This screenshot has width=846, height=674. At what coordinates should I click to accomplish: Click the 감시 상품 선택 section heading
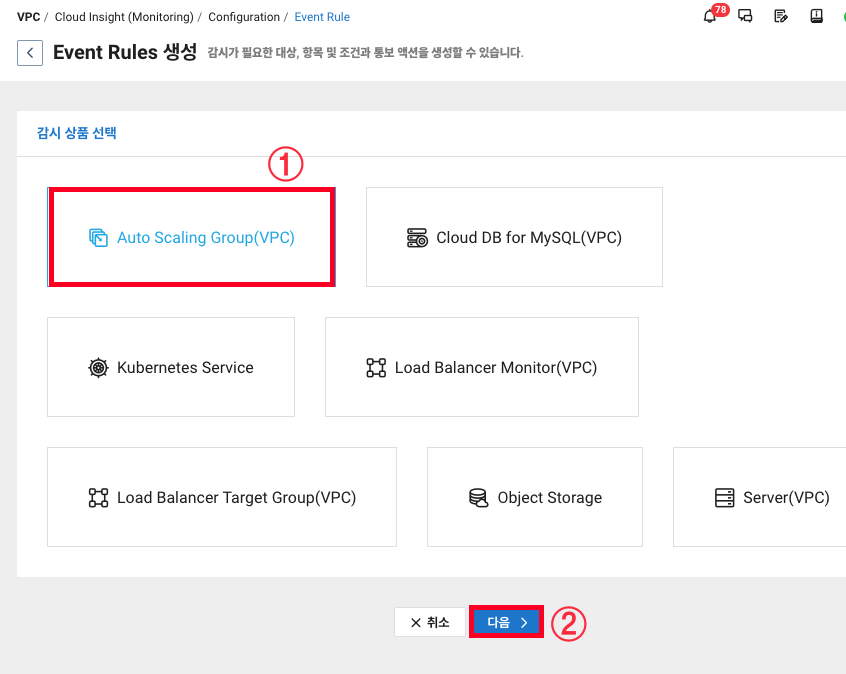77,133
